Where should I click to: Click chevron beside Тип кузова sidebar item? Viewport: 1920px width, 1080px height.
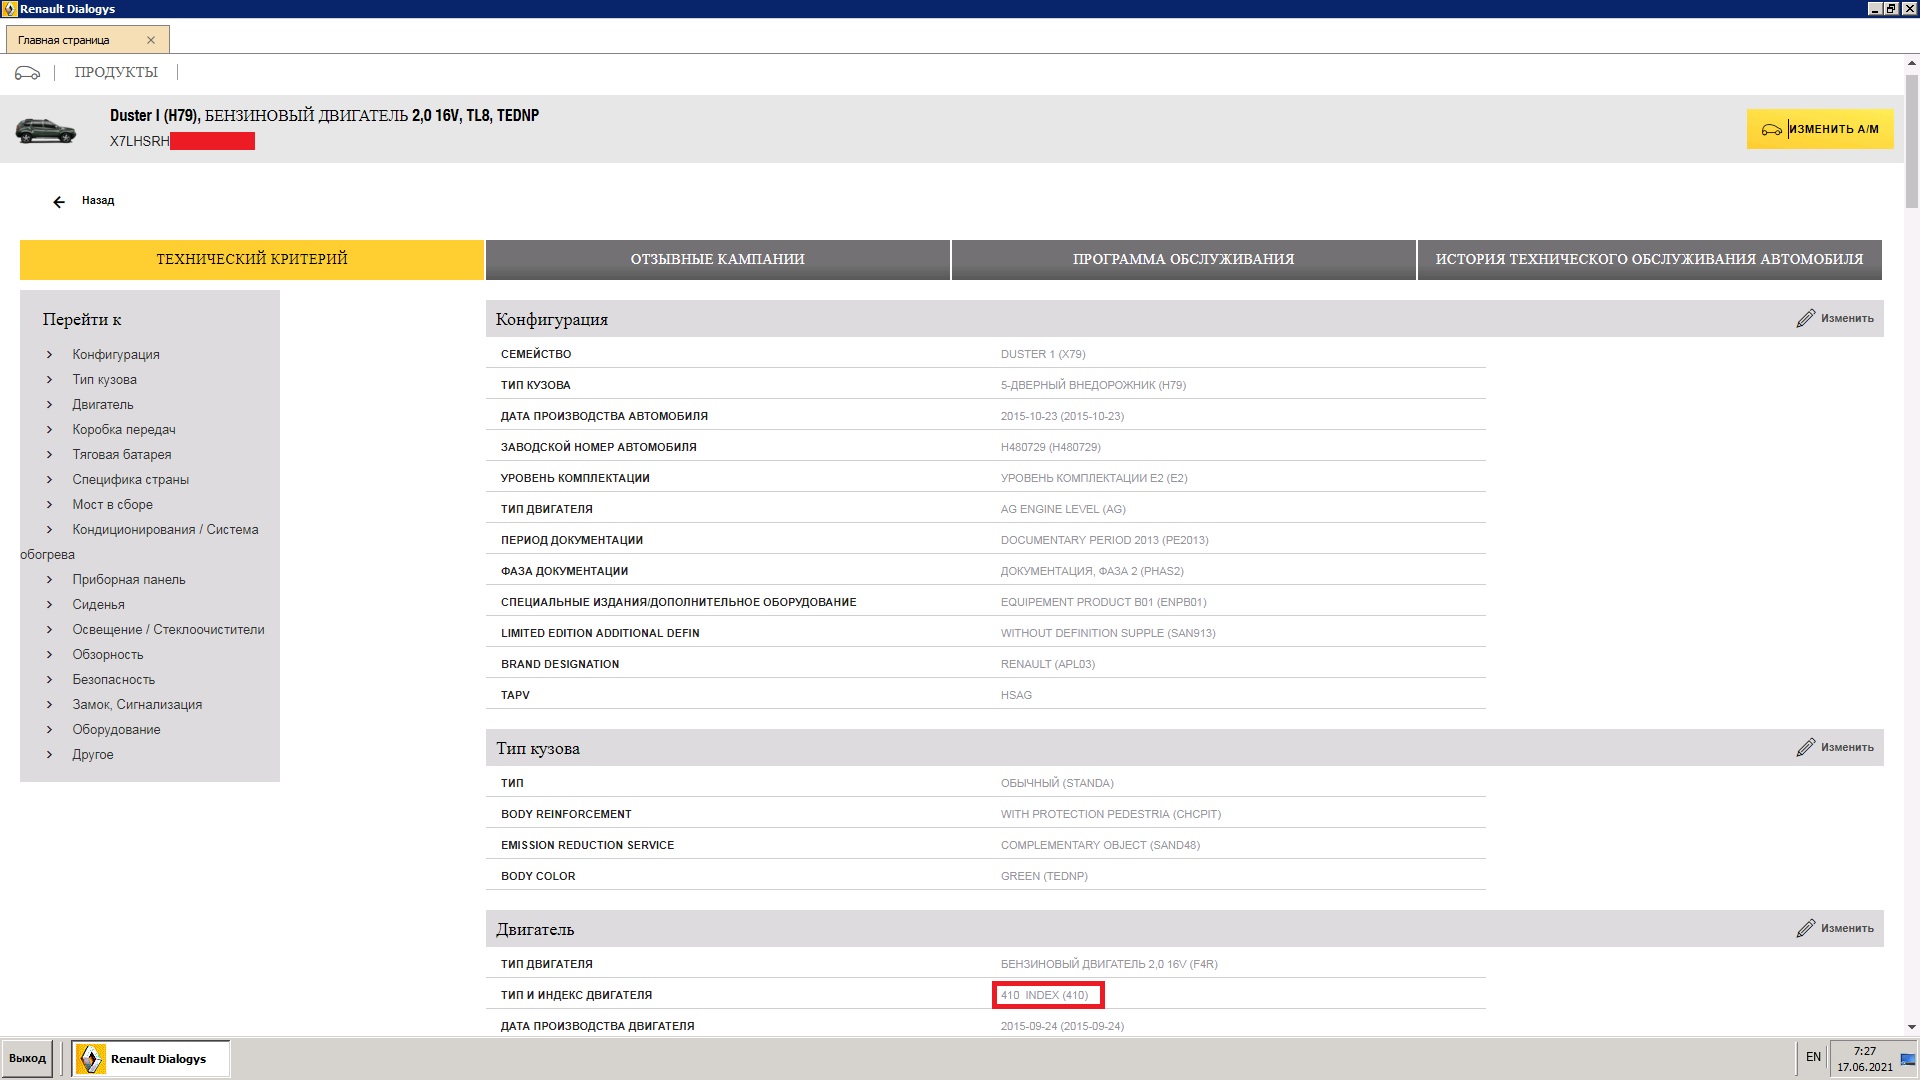tap(49, 379)
